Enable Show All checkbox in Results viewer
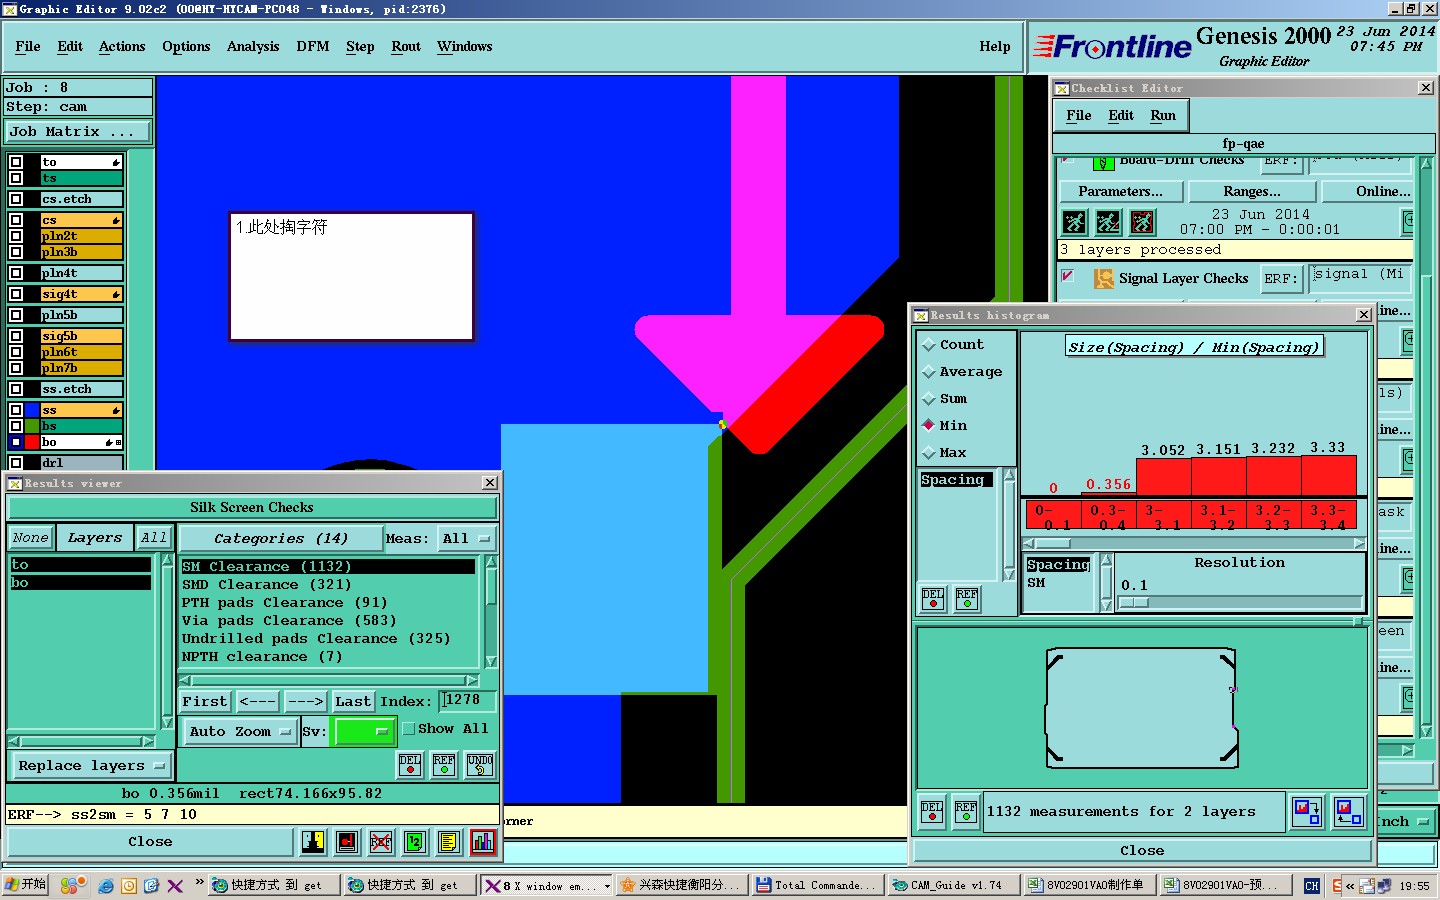 pyautogui.click(x=409, y=729)
